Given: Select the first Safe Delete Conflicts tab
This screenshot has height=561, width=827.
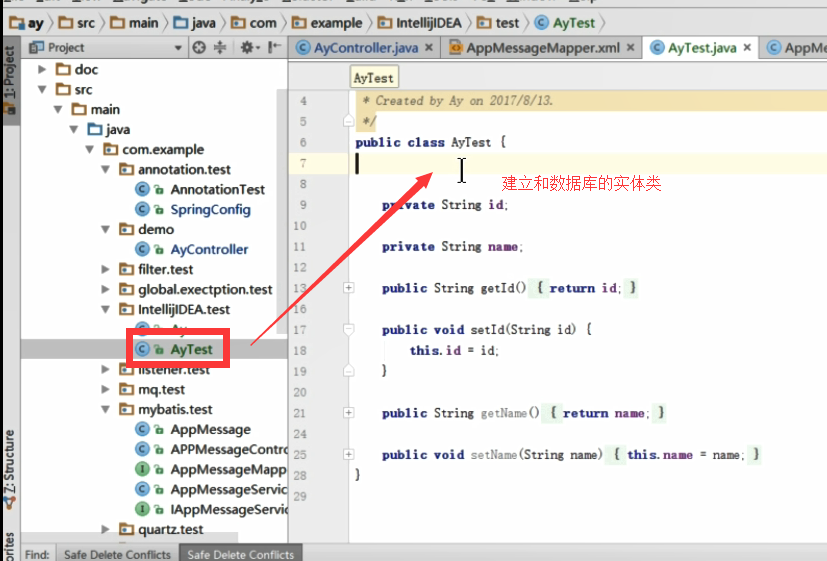Looking at the screenshot, I should pyautogui.click(x=118, y=554).
